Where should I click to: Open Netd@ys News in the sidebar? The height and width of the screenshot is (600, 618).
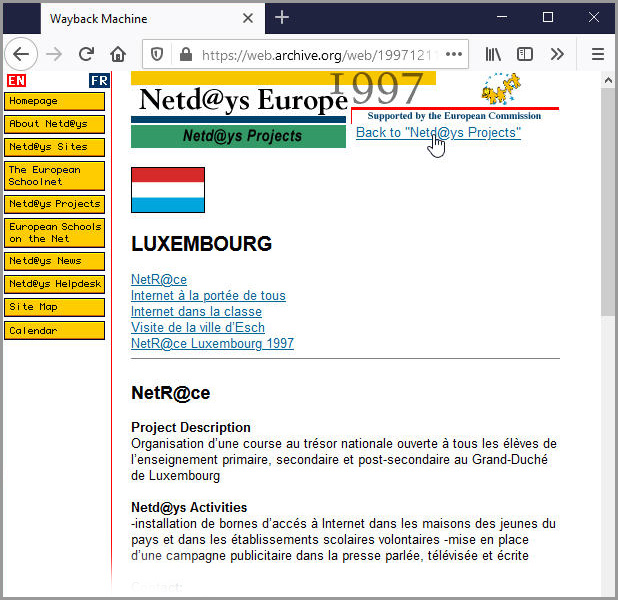(54, 261)
